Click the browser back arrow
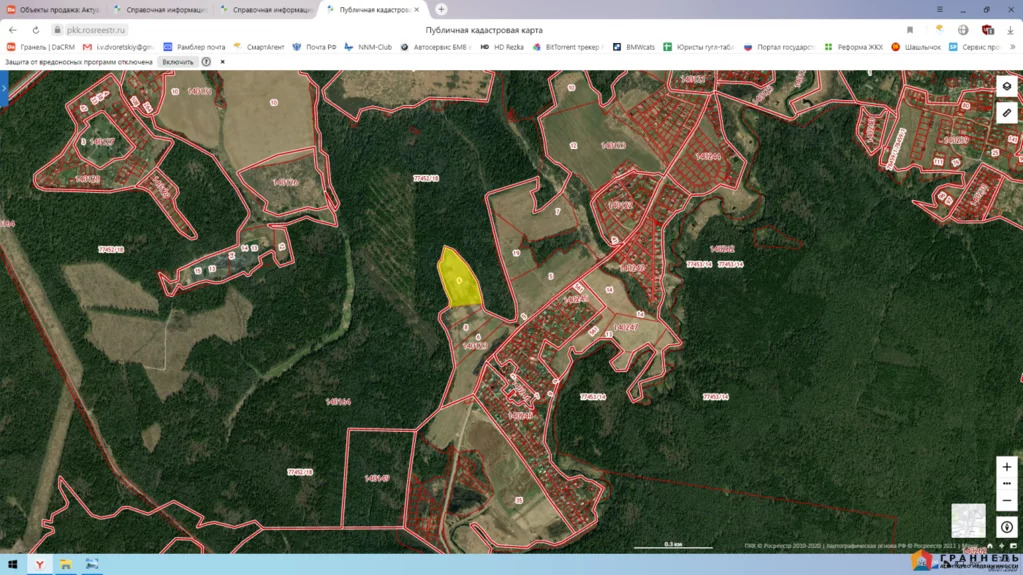1023x575 pixels. point(13,30)
